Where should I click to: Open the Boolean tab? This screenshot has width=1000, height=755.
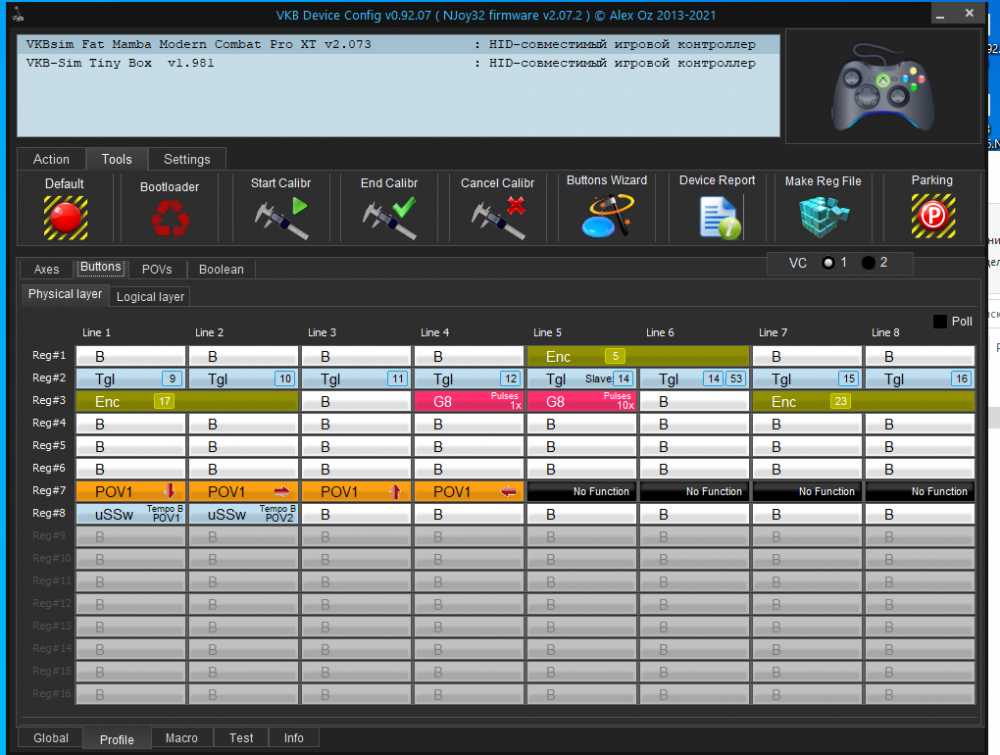click(x=221, y=269)
